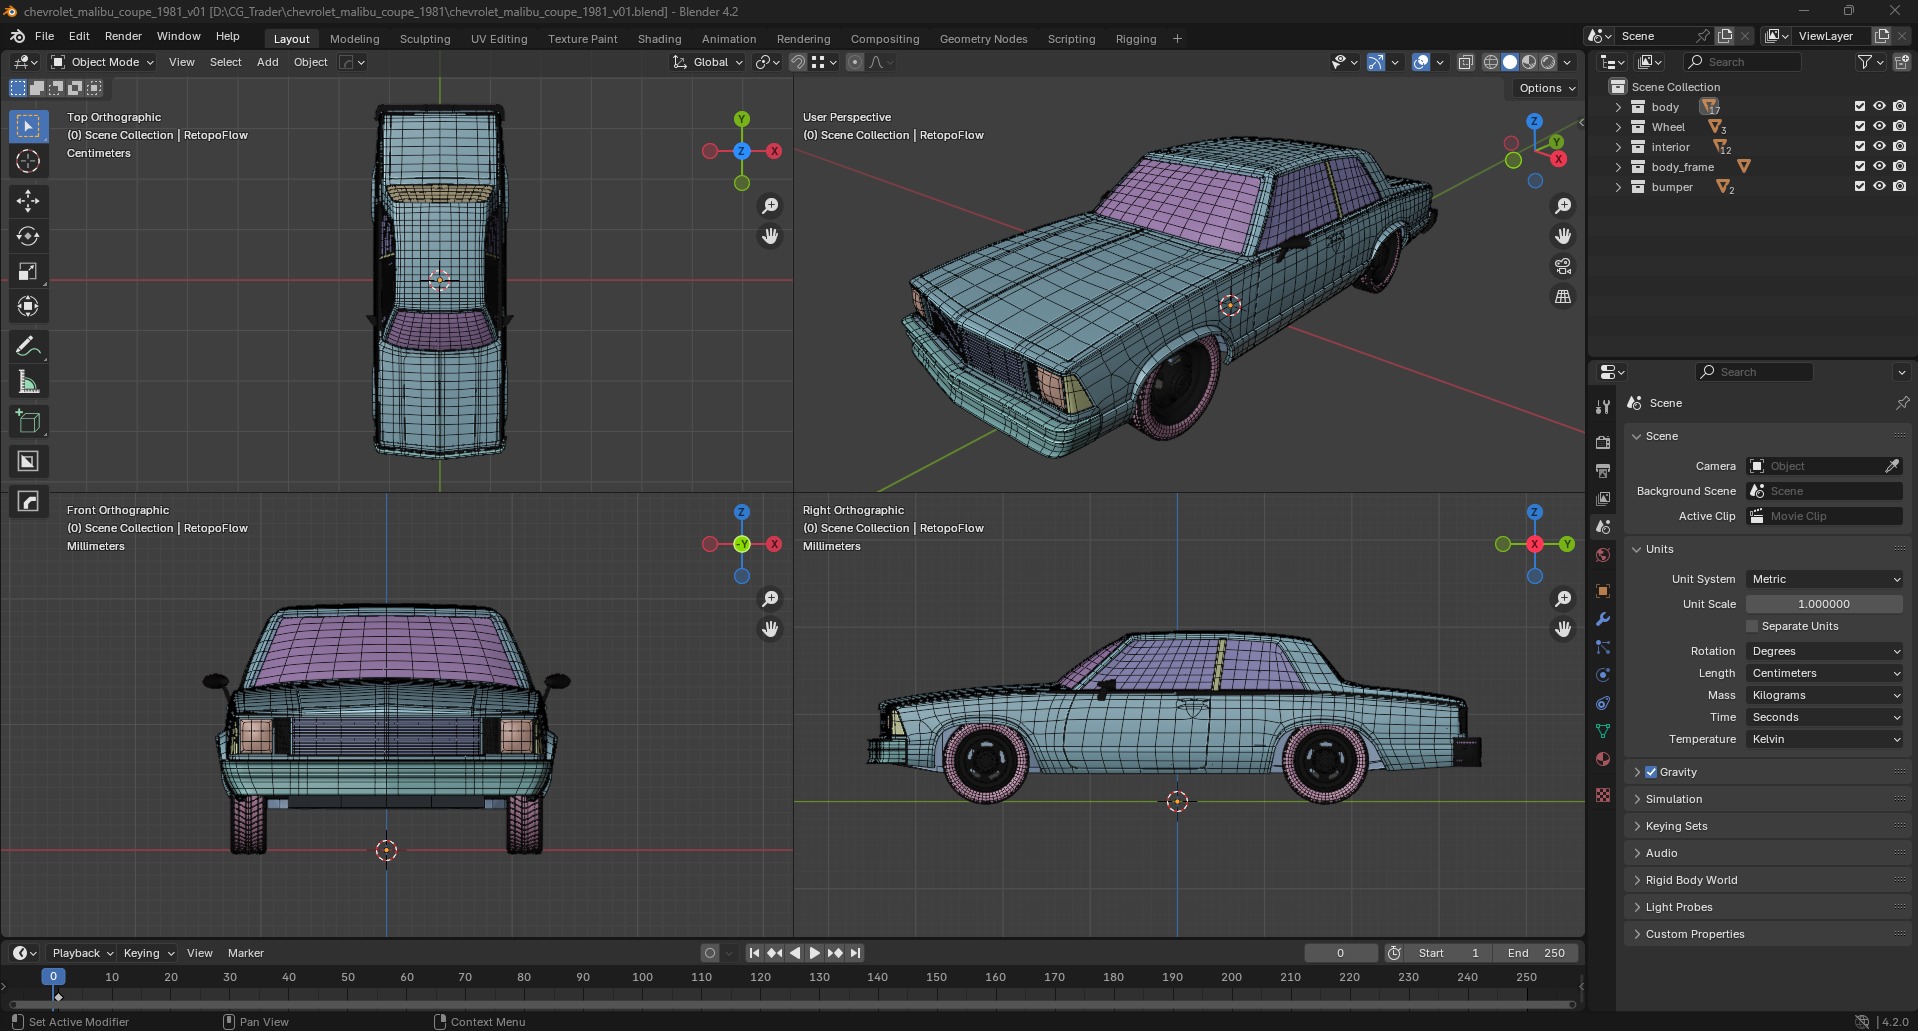Switch to the Sculpting workspace tab

tap(424, 39)
